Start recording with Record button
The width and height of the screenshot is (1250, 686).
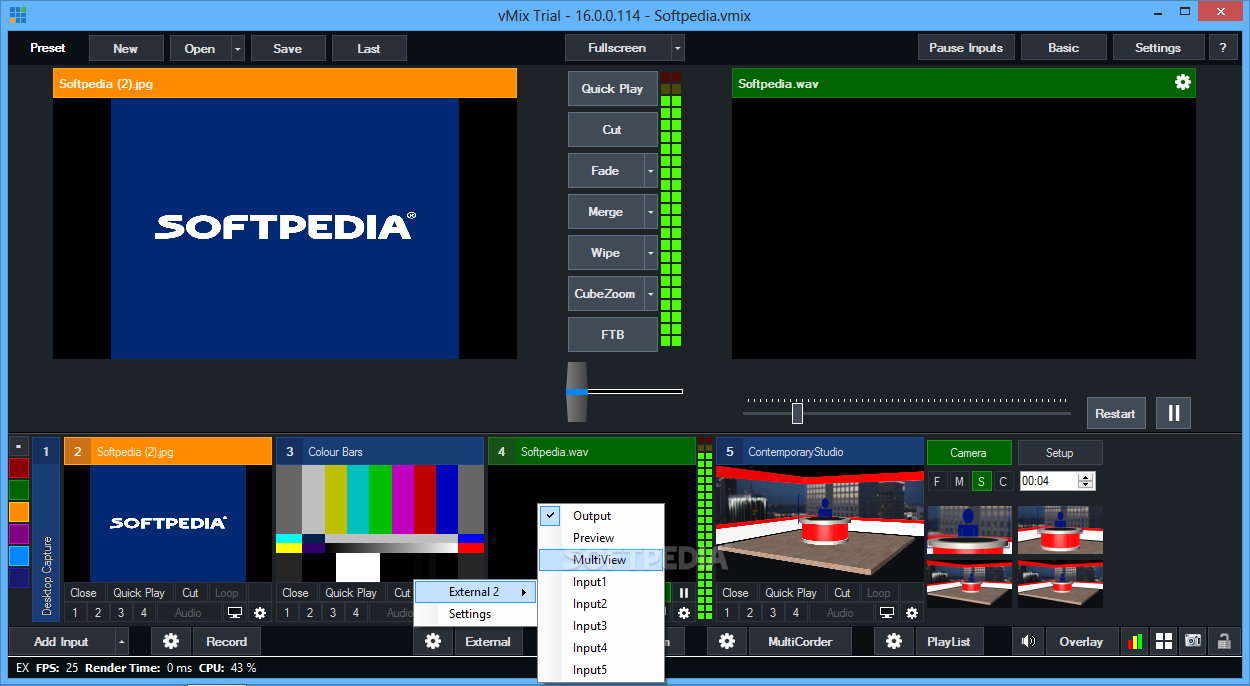click(227, 642)
